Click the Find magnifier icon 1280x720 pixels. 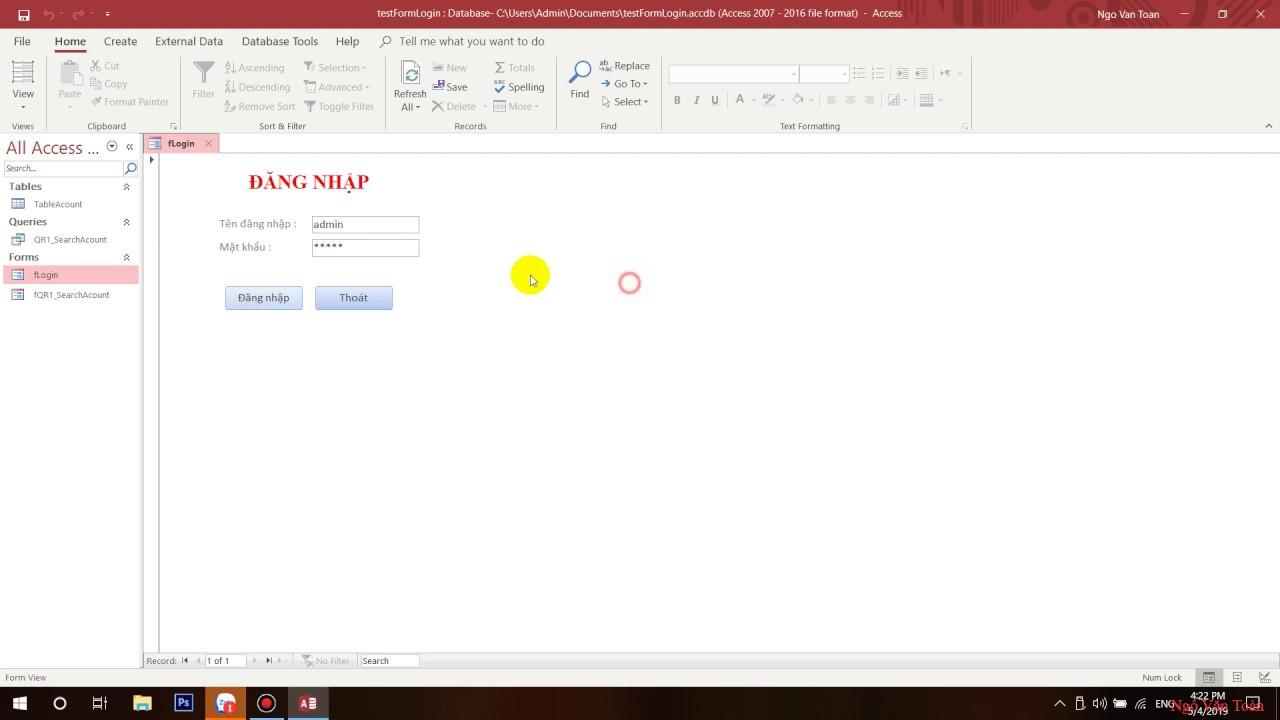(580, 73)
